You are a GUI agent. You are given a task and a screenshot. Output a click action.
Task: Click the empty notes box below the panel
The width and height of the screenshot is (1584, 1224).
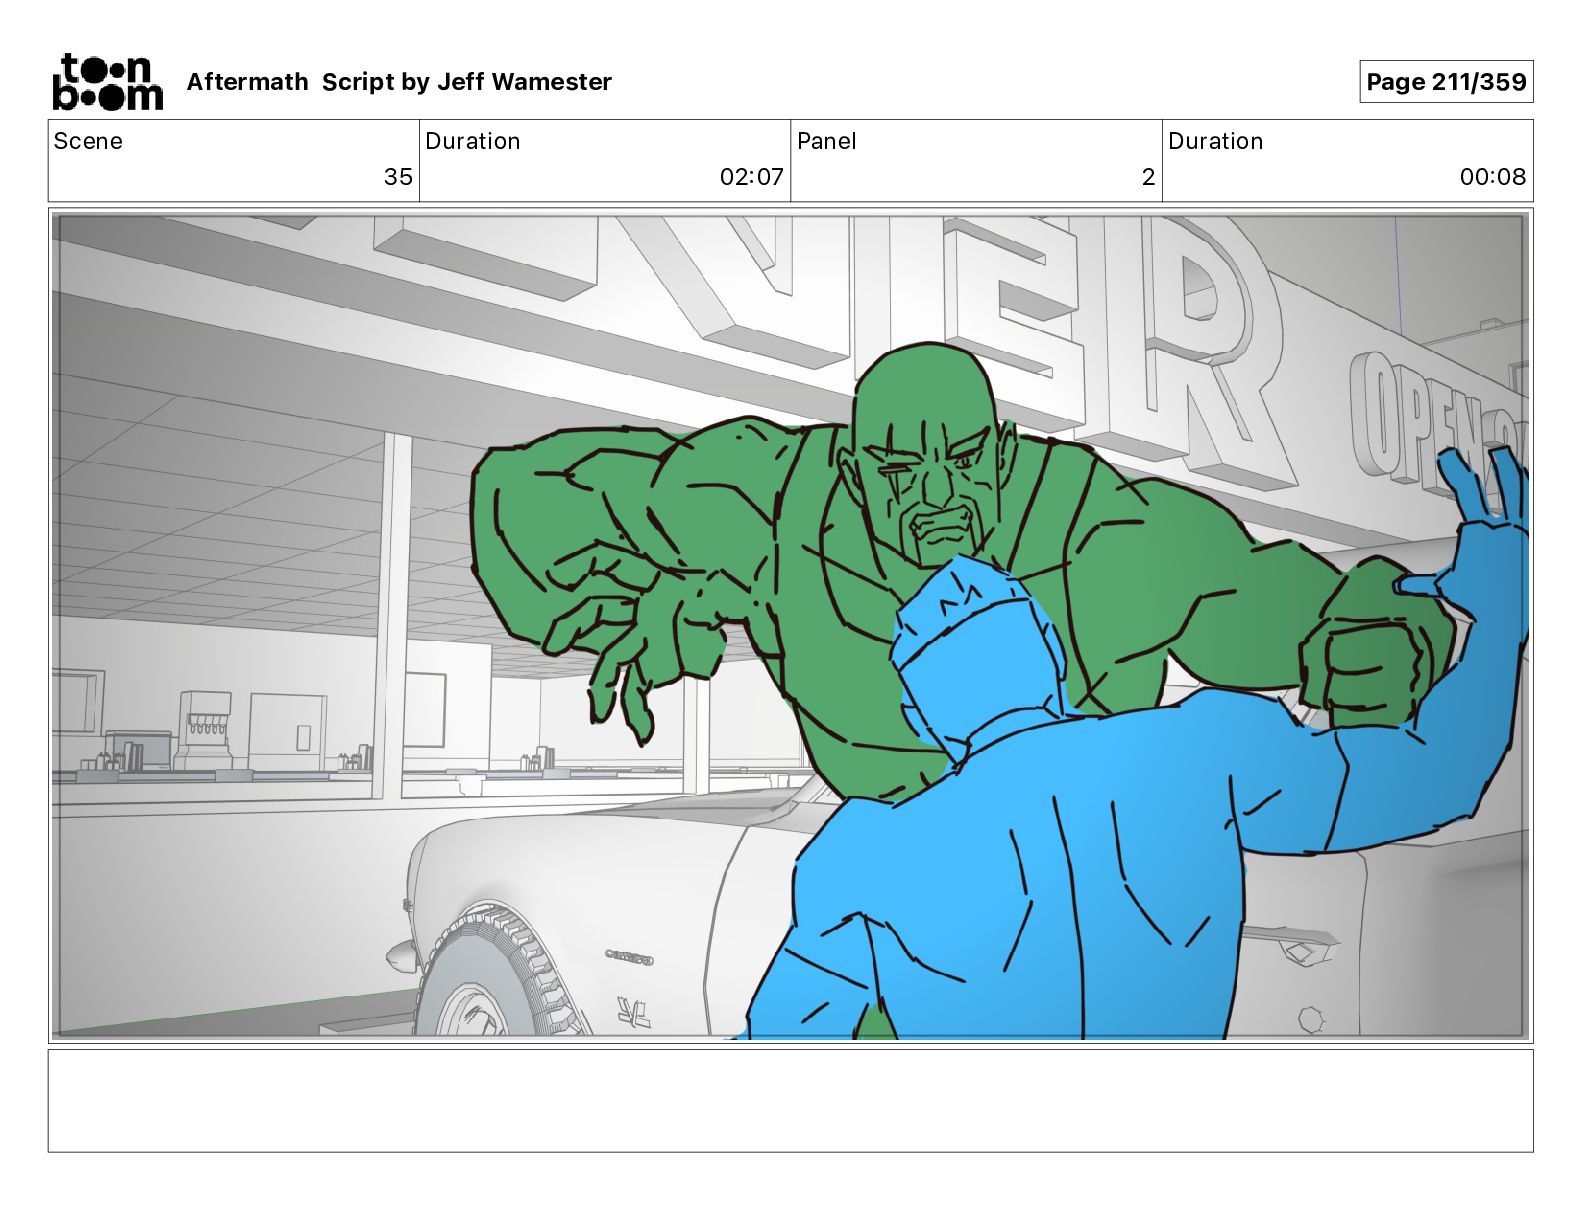[x=790, y=1100]
